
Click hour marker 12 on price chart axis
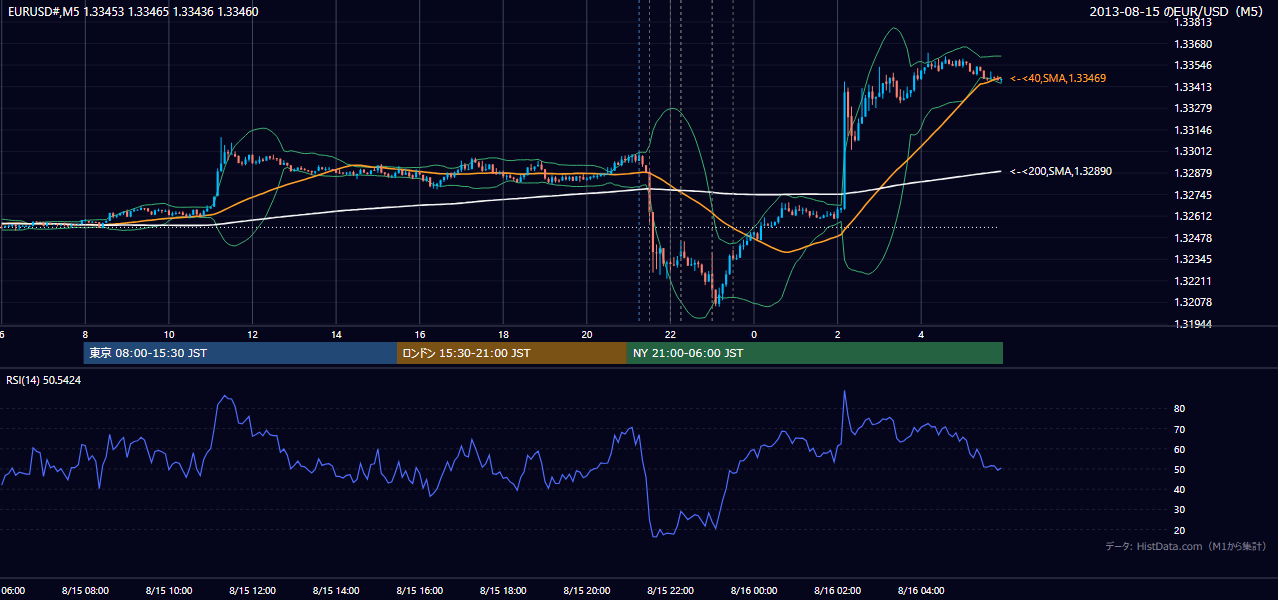(x=252, y=334)
